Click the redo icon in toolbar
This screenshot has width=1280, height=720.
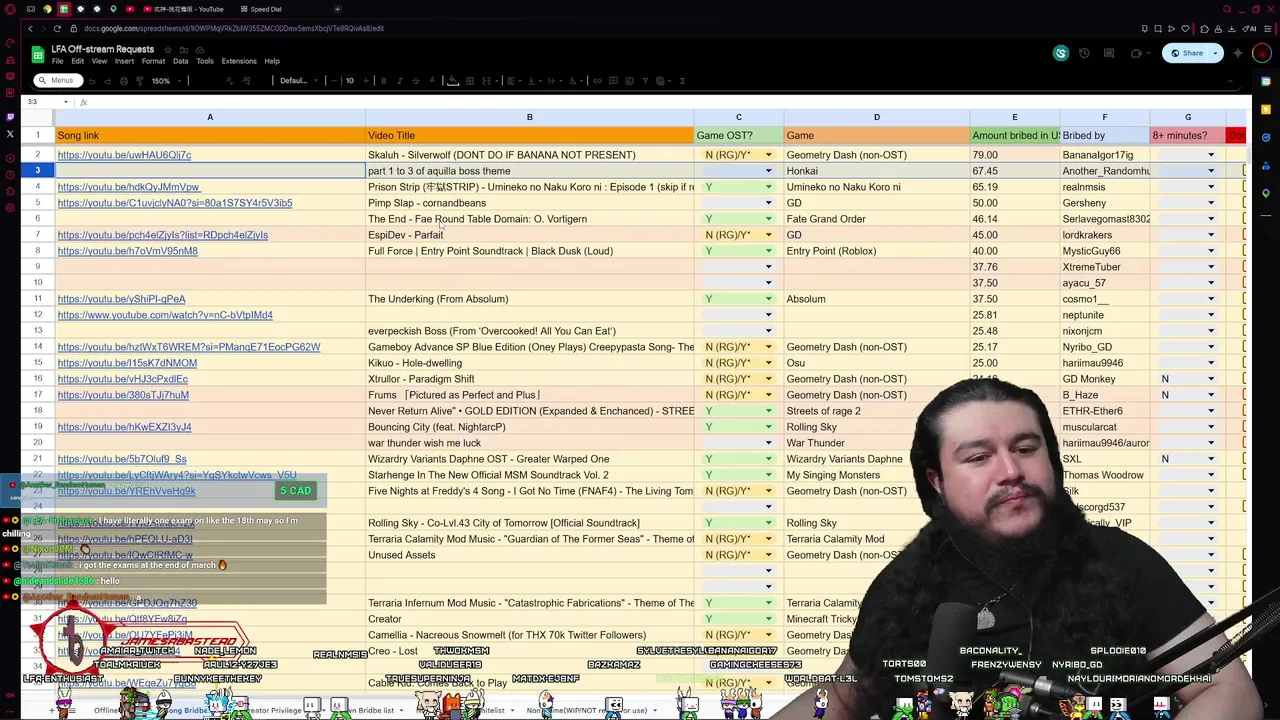point(108,80)
